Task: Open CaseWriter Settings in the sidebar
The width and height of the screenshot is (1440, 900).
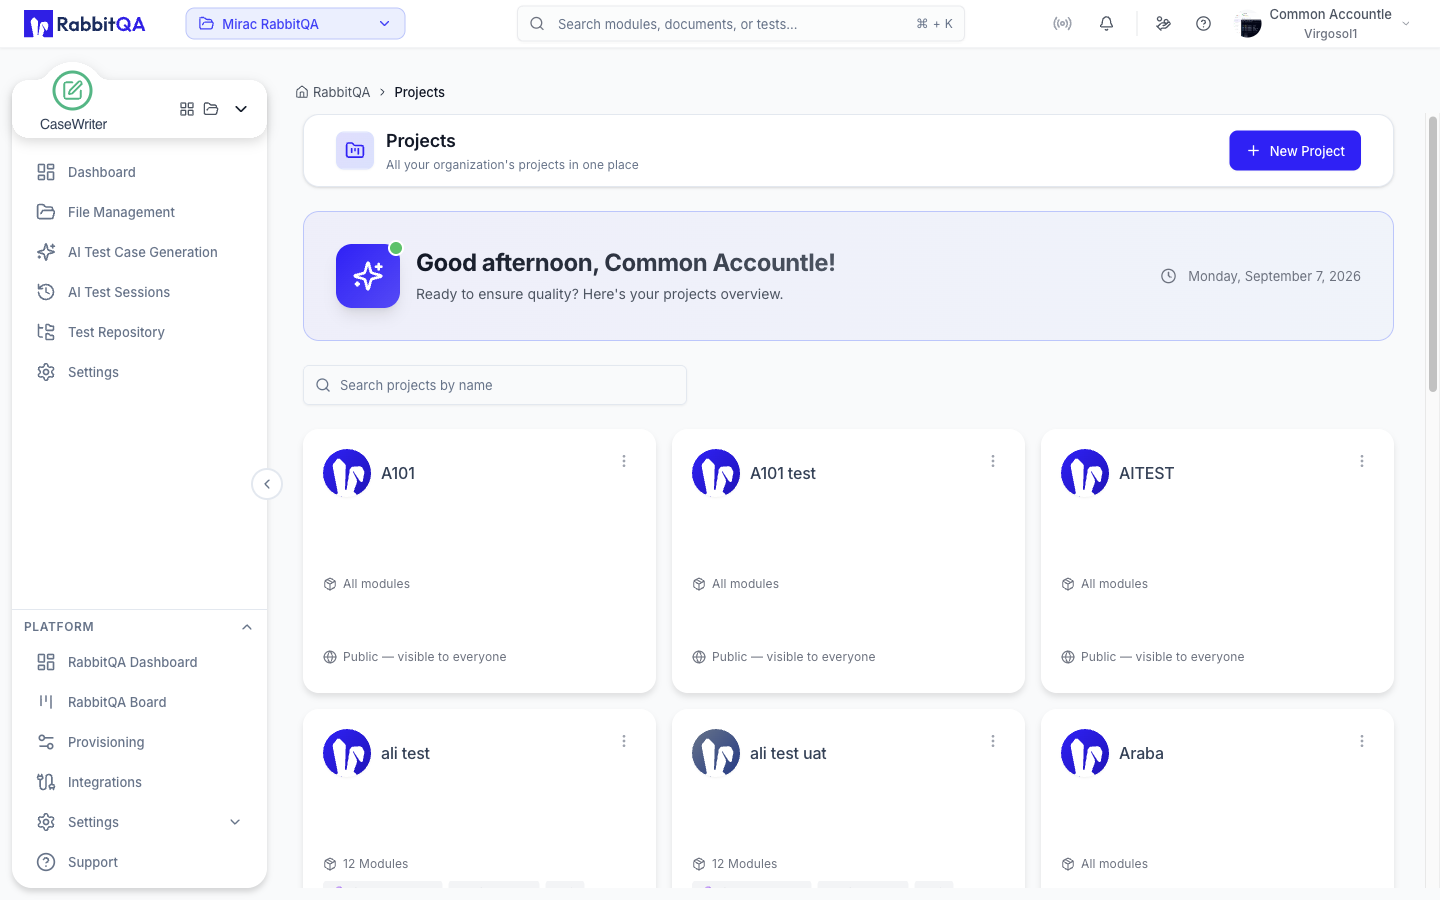Action: (140, 372)
